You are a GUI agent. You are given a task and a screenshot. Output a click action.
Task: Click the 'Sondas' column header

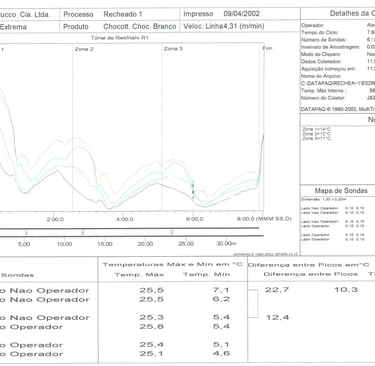pos(17,275)
